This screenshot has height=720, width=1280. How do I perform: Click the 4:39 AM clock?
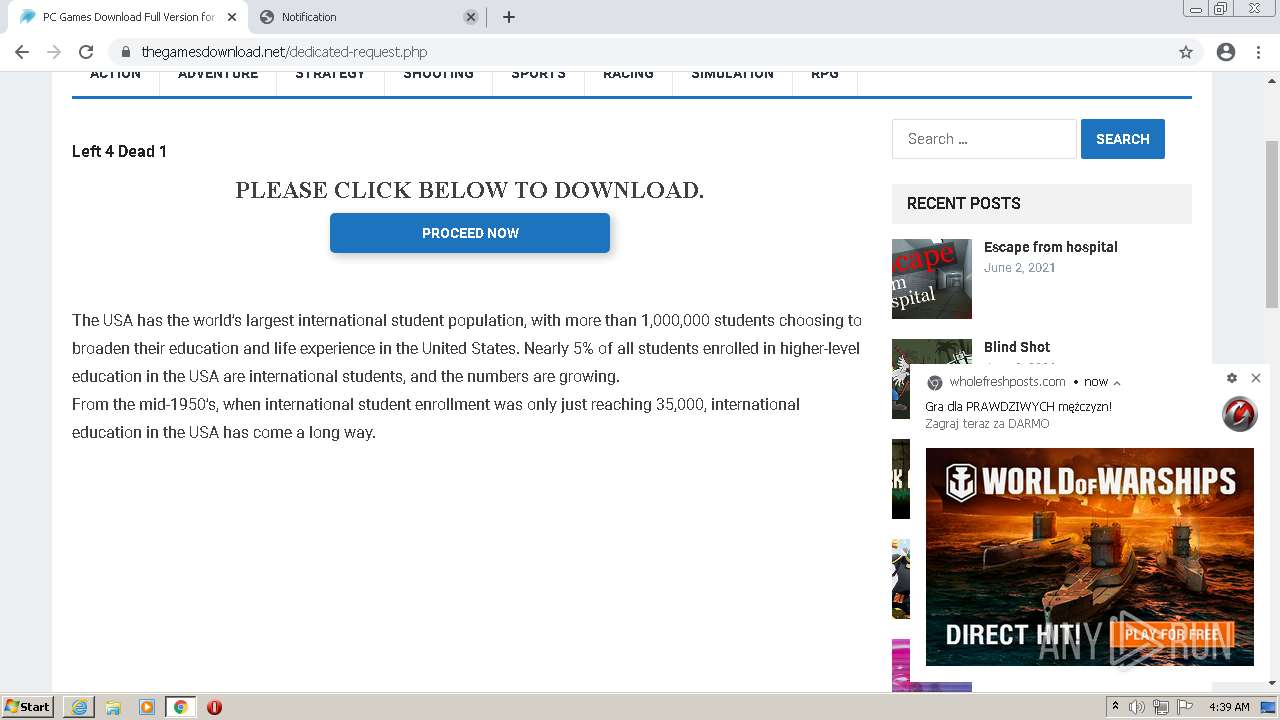coord(1229,707)
